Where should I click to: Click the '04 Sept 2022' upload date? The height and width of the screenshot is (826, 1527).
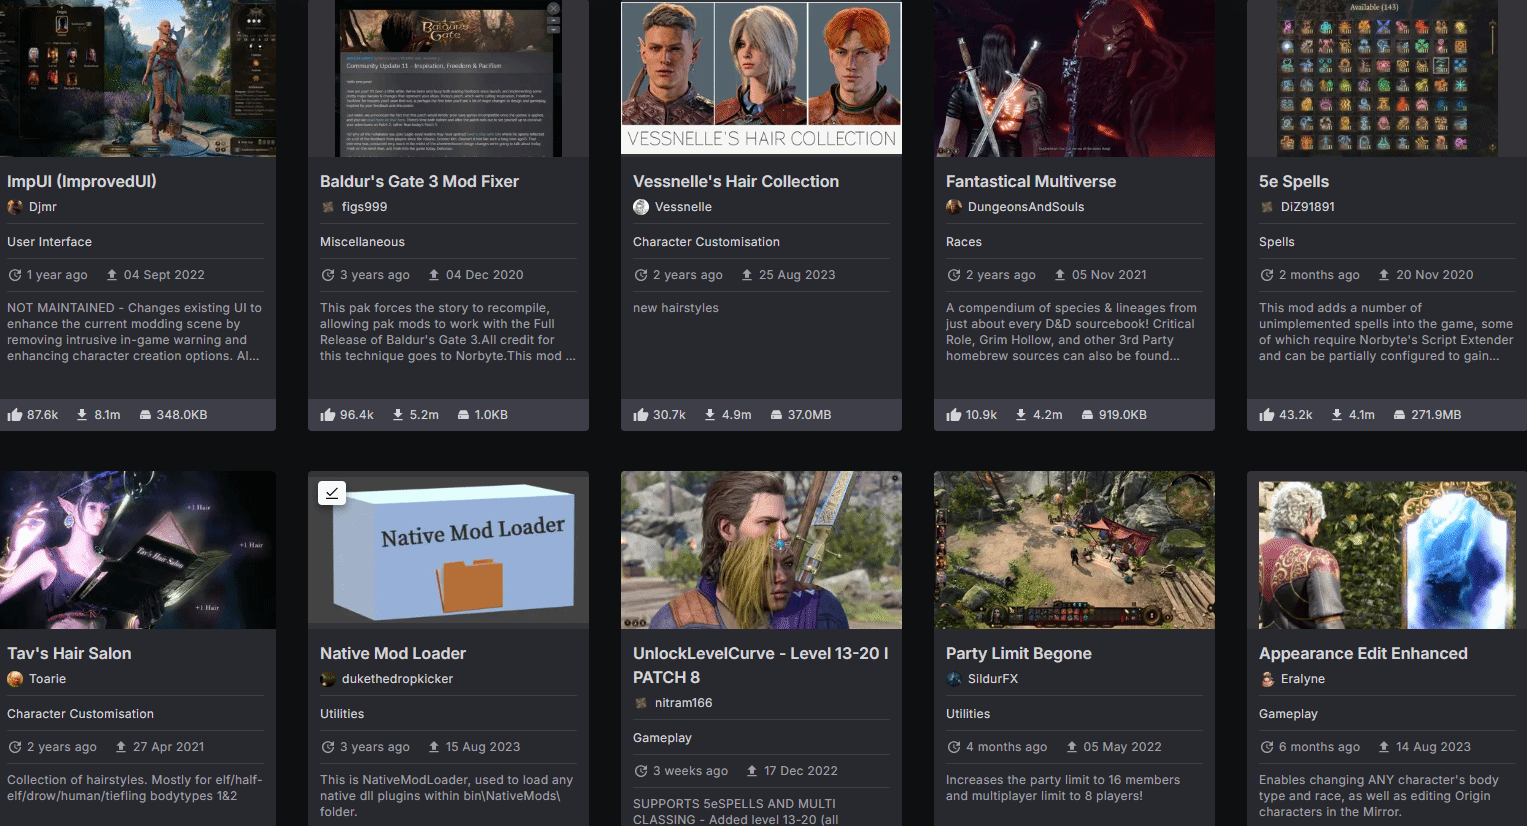(164, 275)
